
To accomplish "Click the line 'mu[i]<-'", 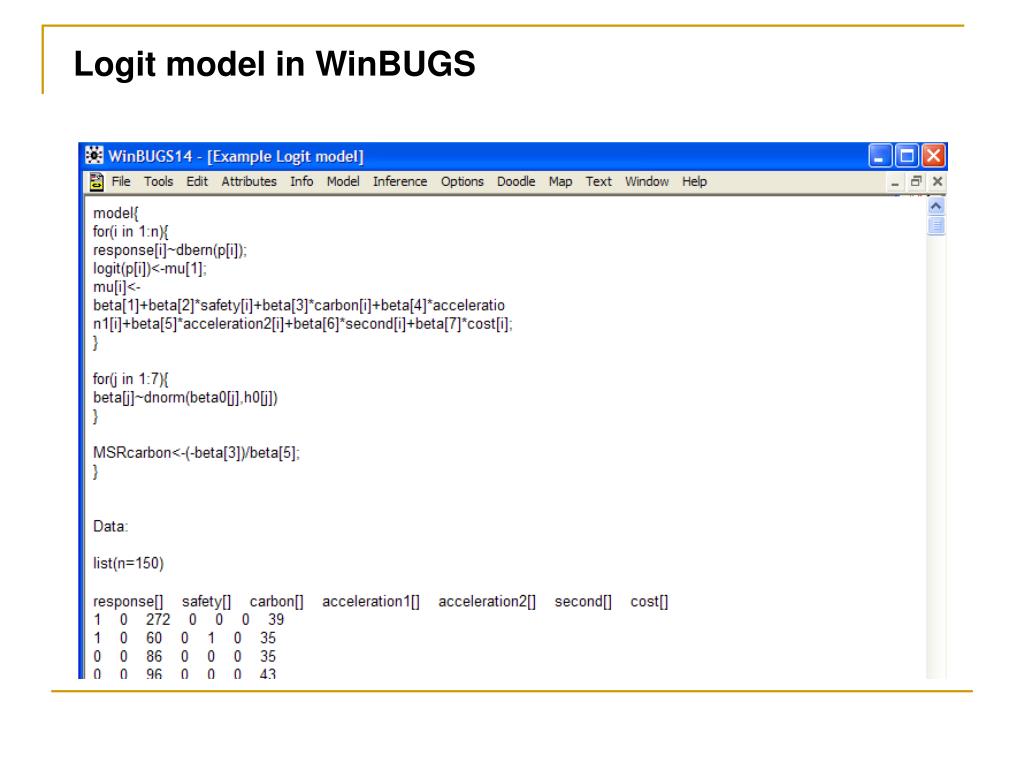I will [116, 287].
